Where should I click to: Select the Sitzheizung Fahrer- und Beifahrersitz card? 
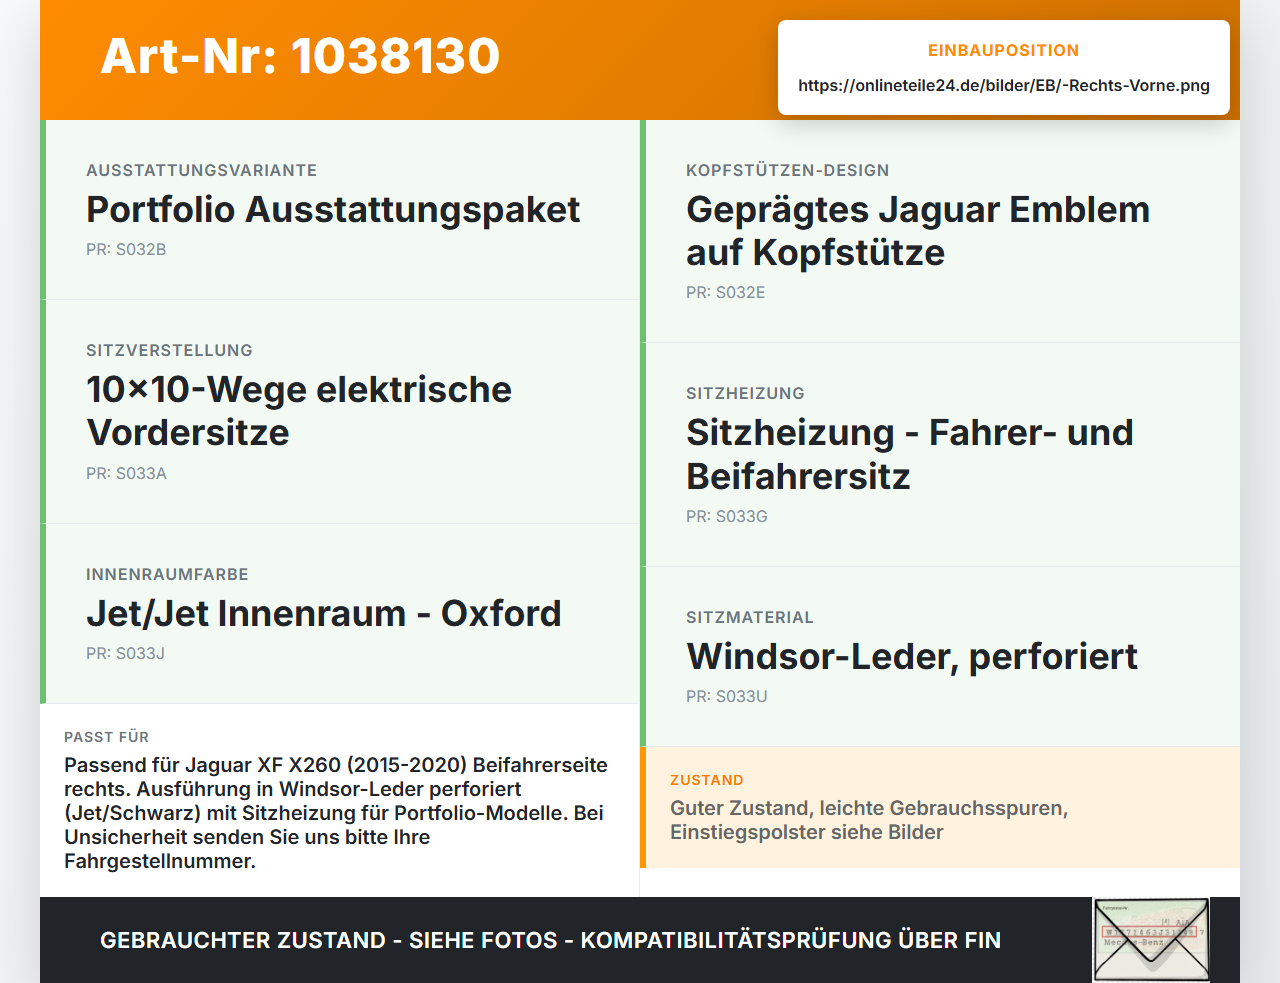click(x=940, y=455)
